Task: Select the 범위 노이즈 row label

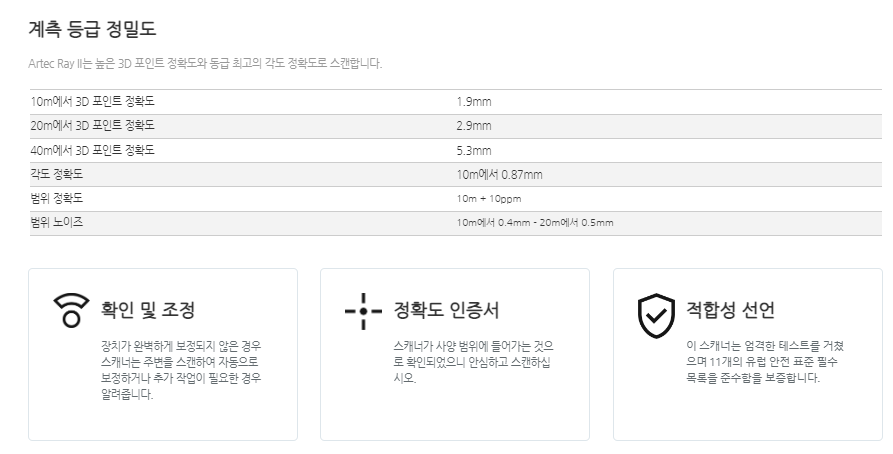Action: 56,222
